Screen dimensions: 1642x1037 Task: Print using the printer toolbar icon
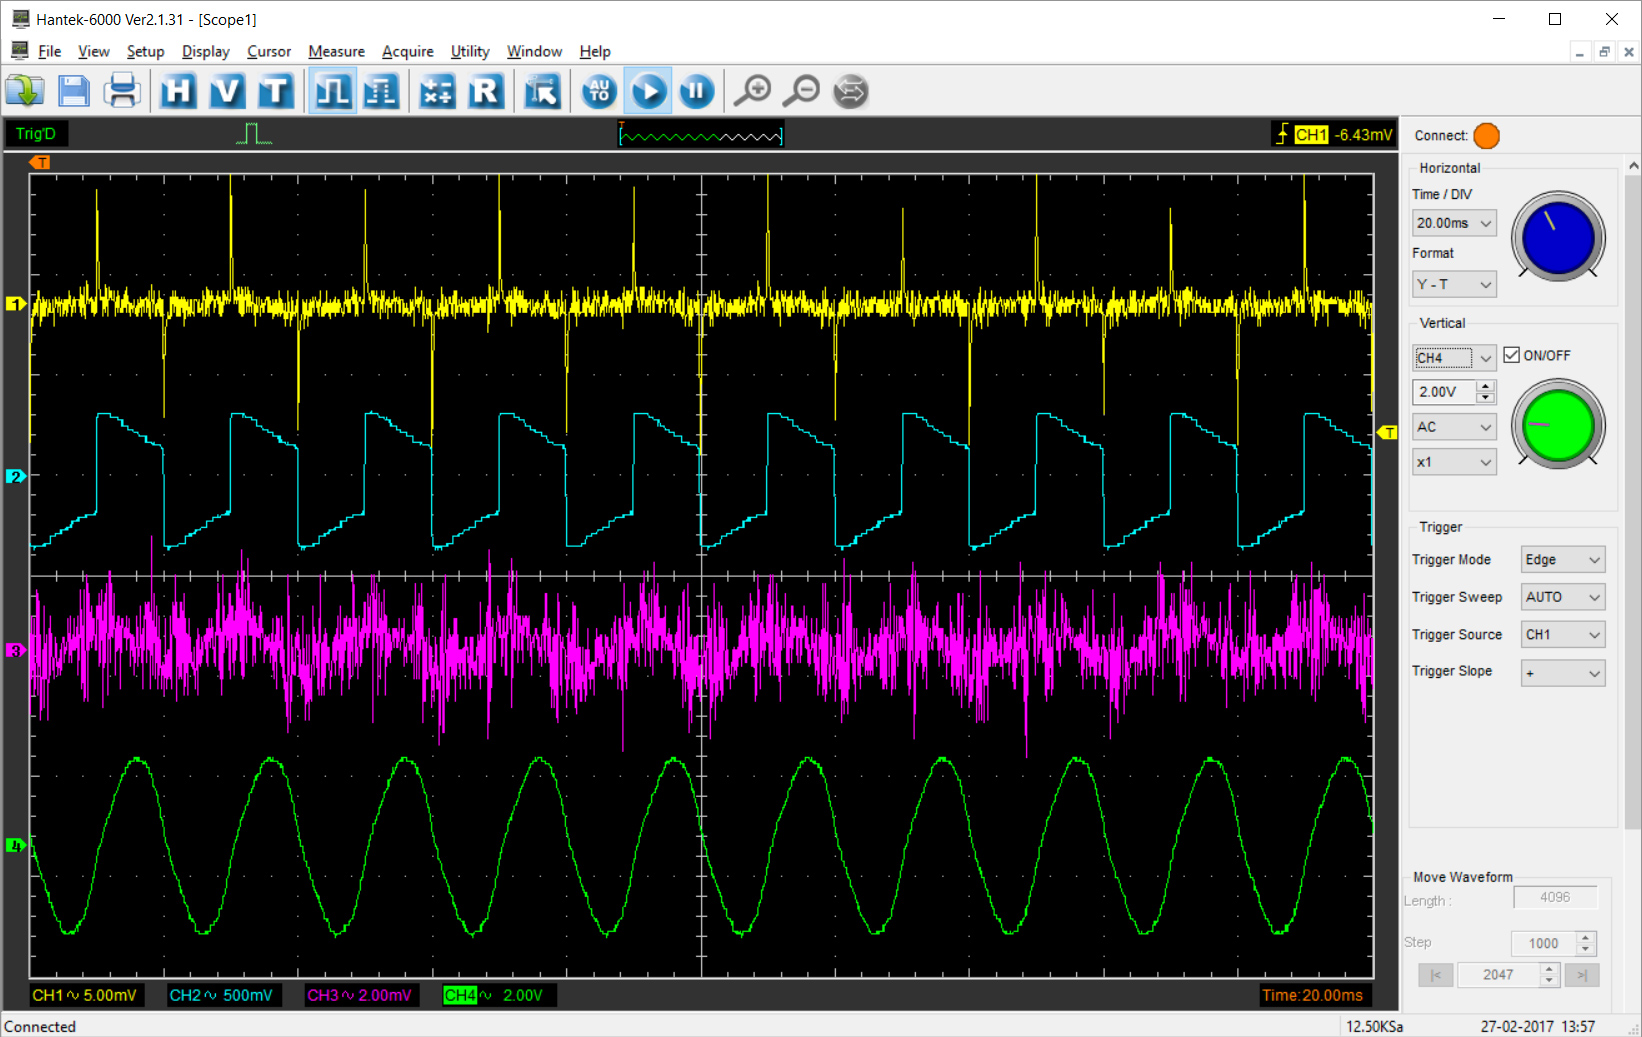[122, 92]
